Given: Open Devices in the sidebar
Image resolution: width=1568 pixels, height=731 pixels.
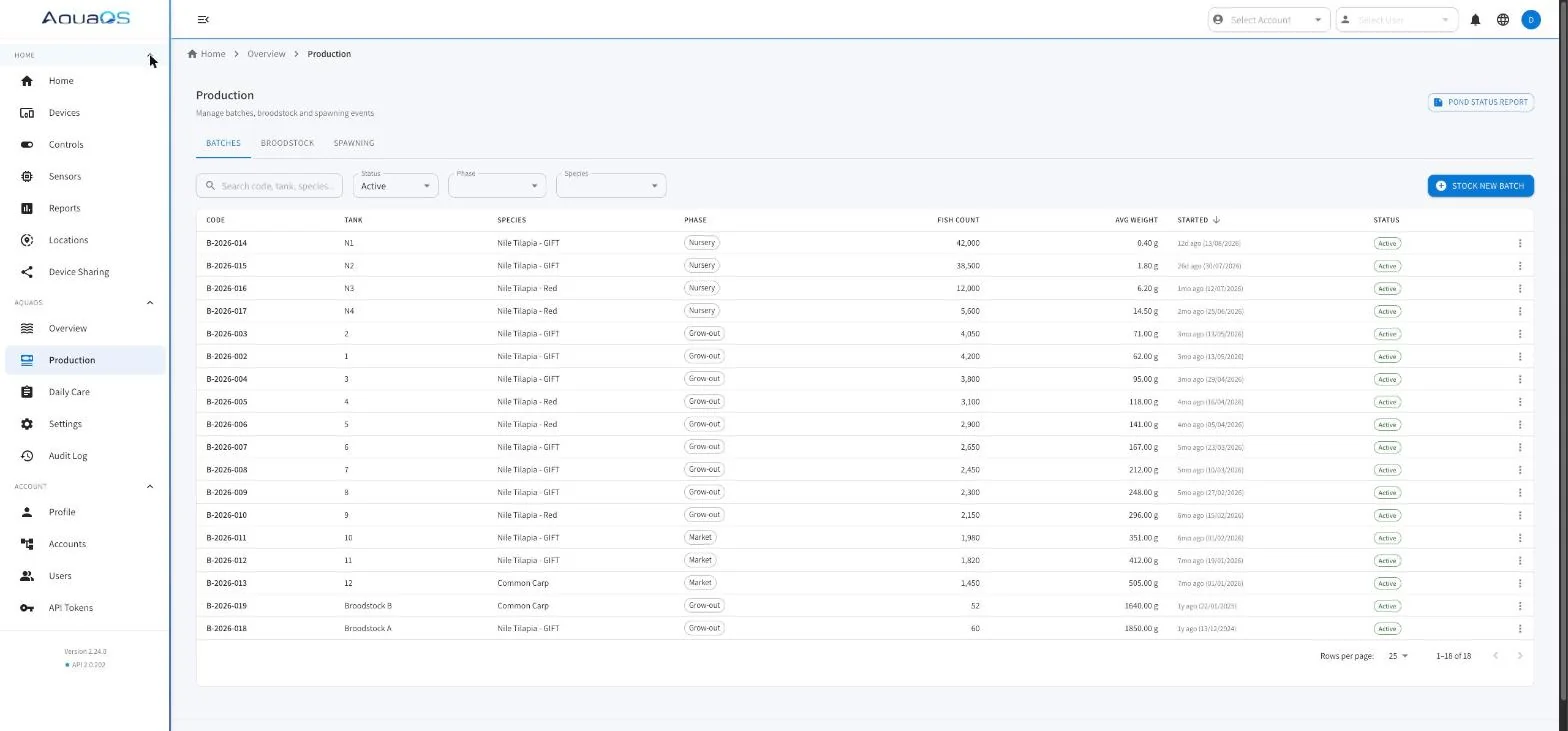Looking at the screenshot, I should coord(85,113).
